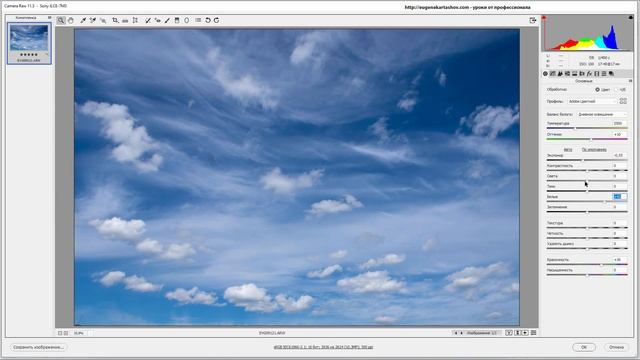
Task: Adjust the Contrast slider
Action: point(587,171)
